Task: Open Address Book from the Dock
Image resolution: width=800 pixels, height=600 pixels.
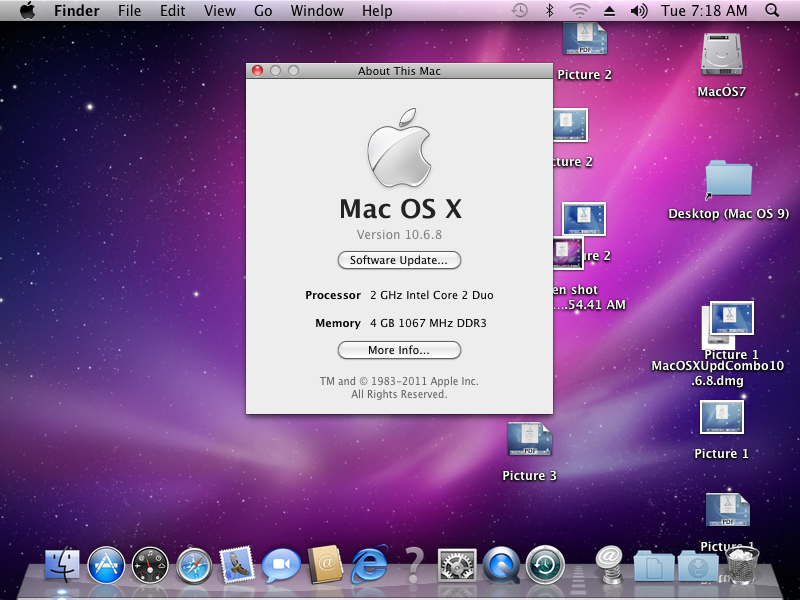Action: (325, 565)
